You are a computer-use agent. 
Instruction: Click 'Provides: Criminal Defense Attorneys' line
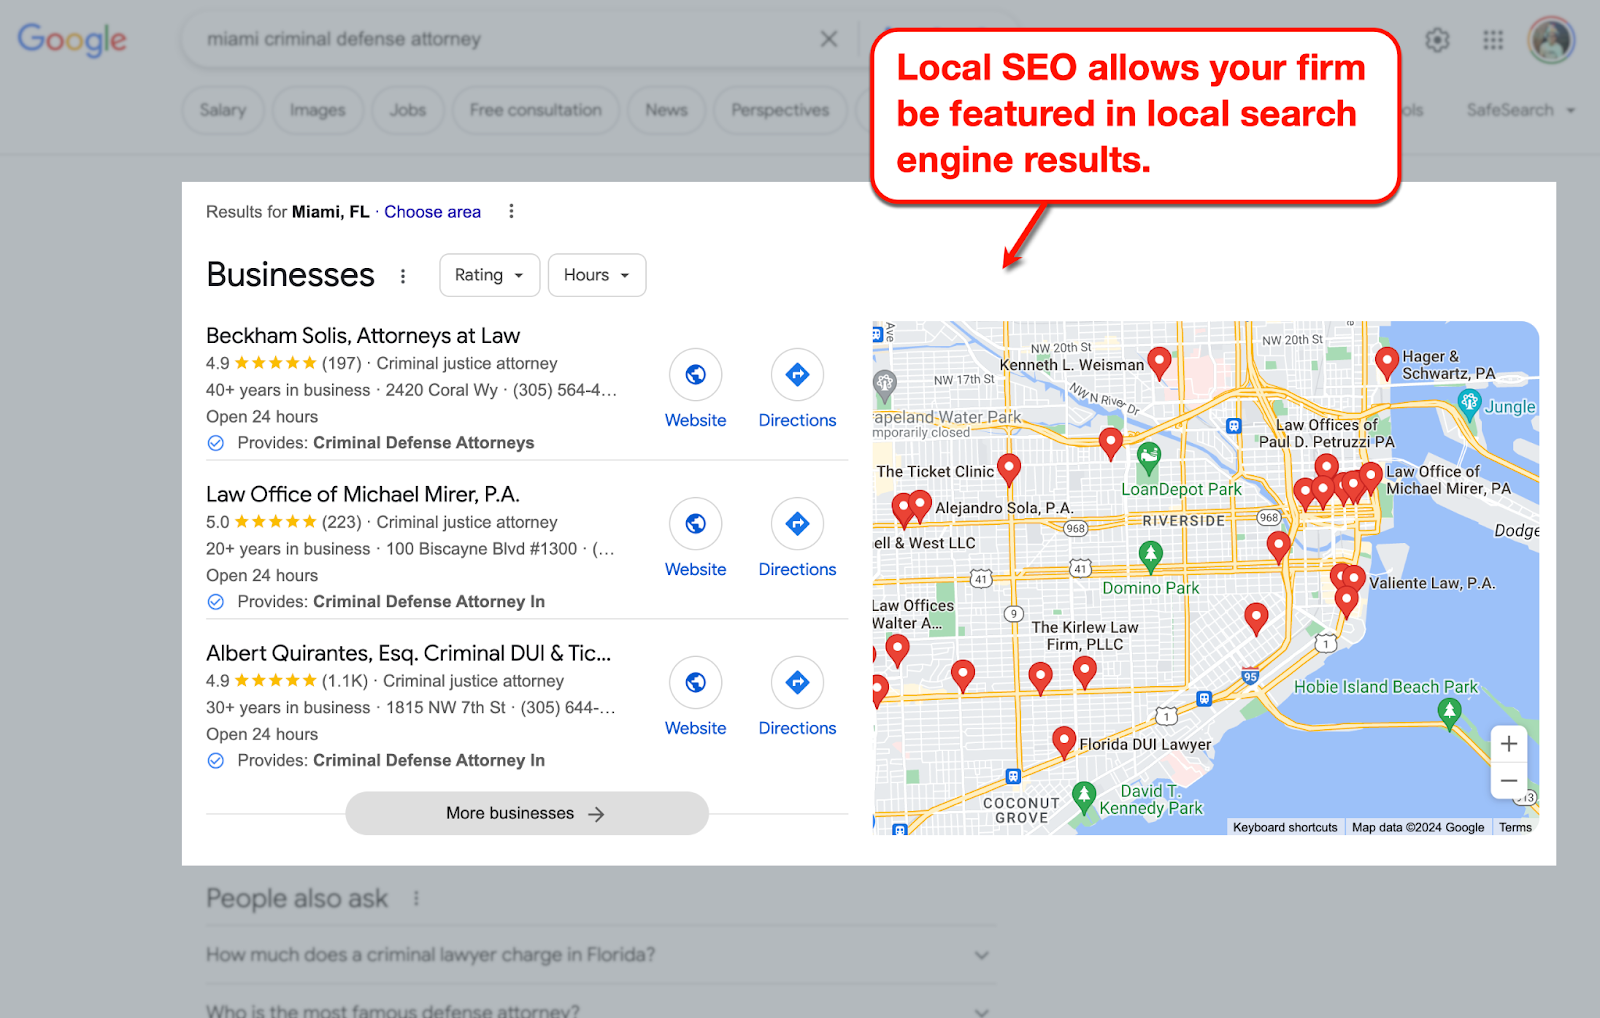click(x=386, y=443)
